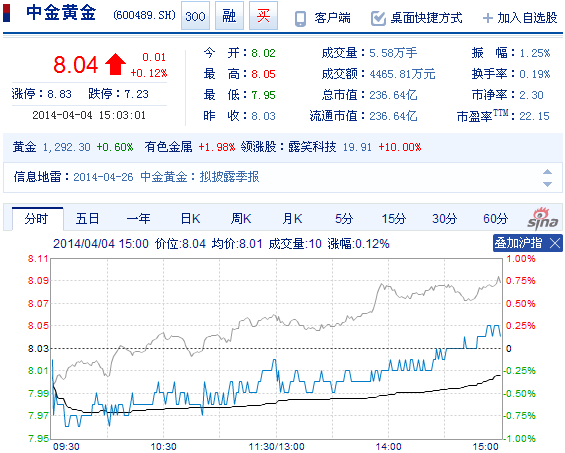Viewport: 565px width, 453px height.
Task: Click the 总市值 236.64亿 value
Action: coord(393,95)
